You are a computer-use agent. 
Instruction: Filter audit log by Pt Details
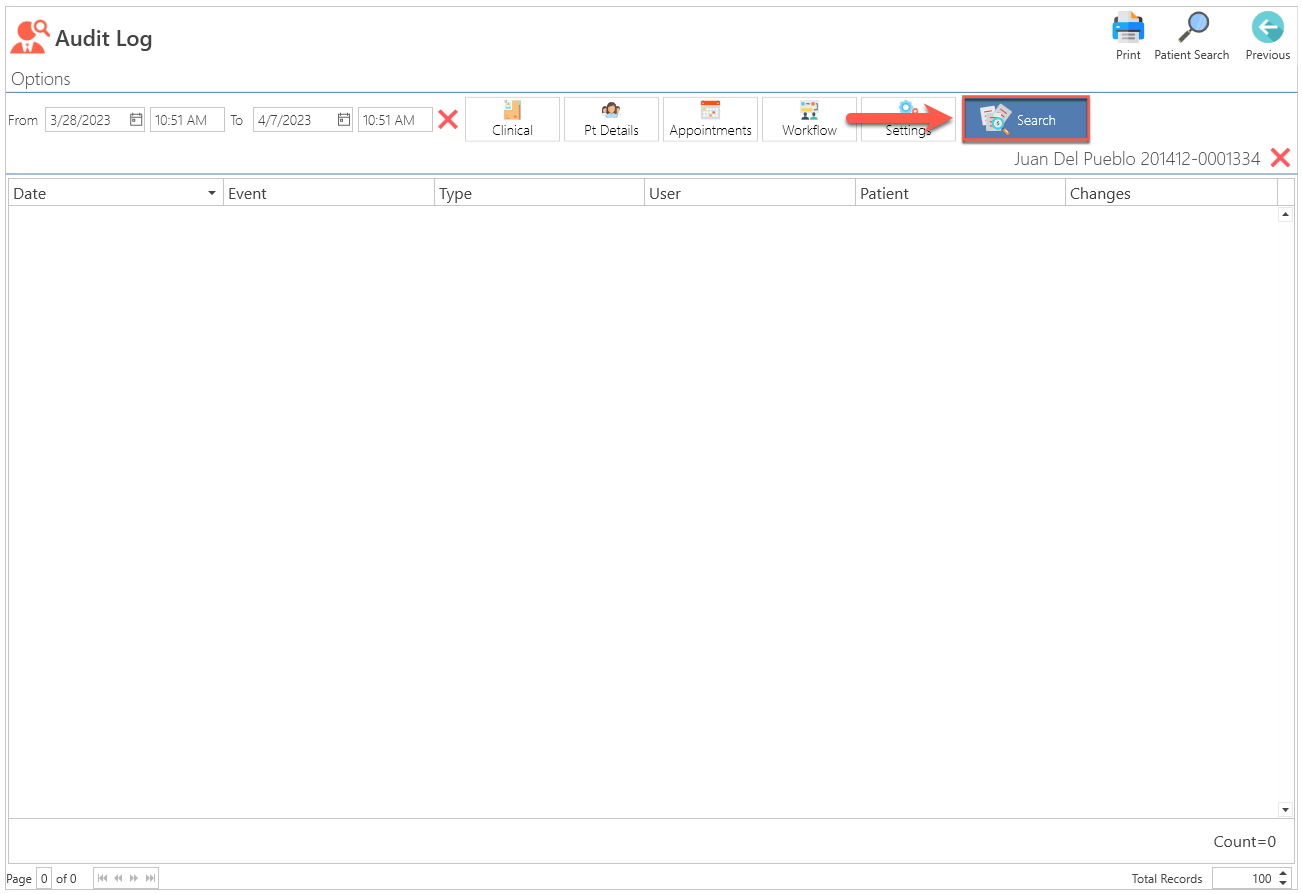pos(611,119)
